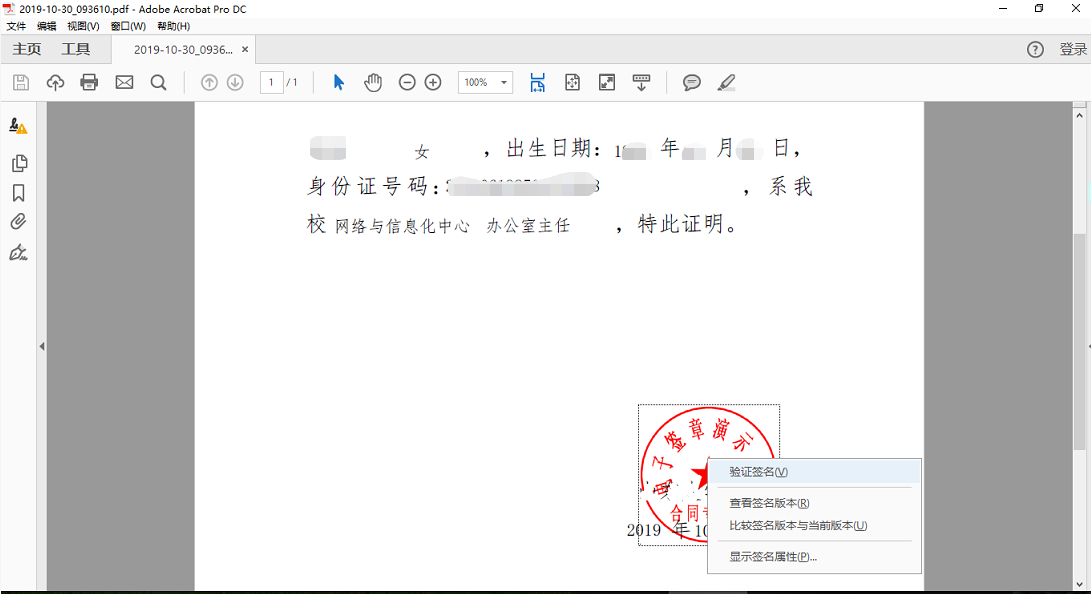Go to the next page arrow
1091x594 pixels.
point(235,83)
